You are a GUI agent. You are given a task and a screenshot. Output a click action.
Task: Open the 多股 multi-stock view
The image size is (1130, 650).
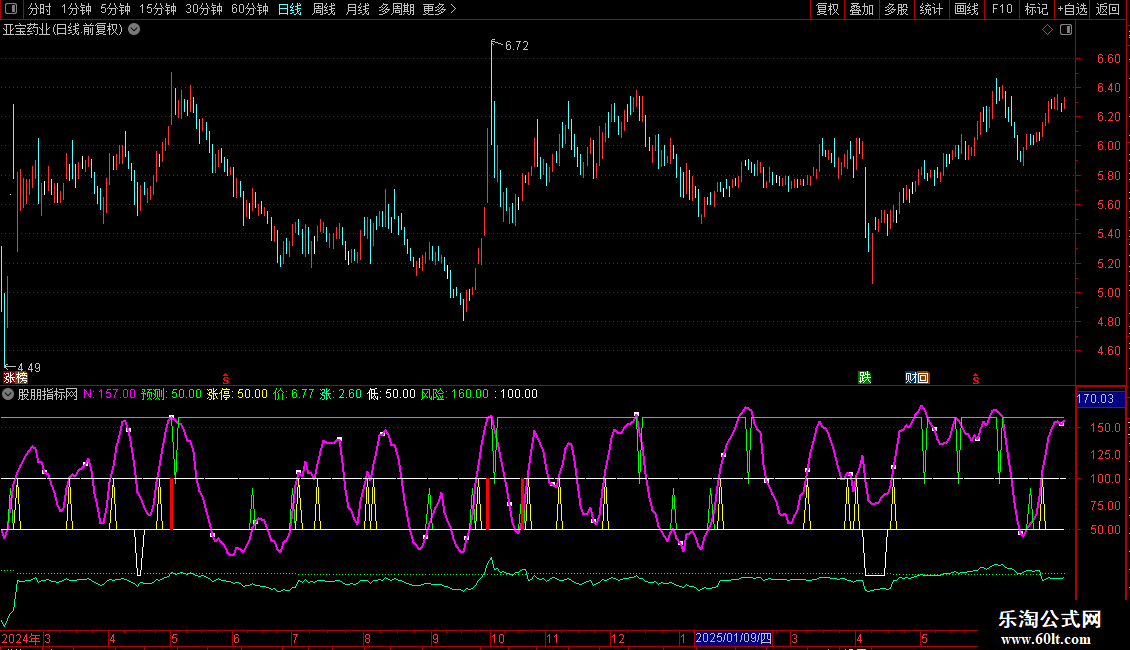click(x=896, y=9)
